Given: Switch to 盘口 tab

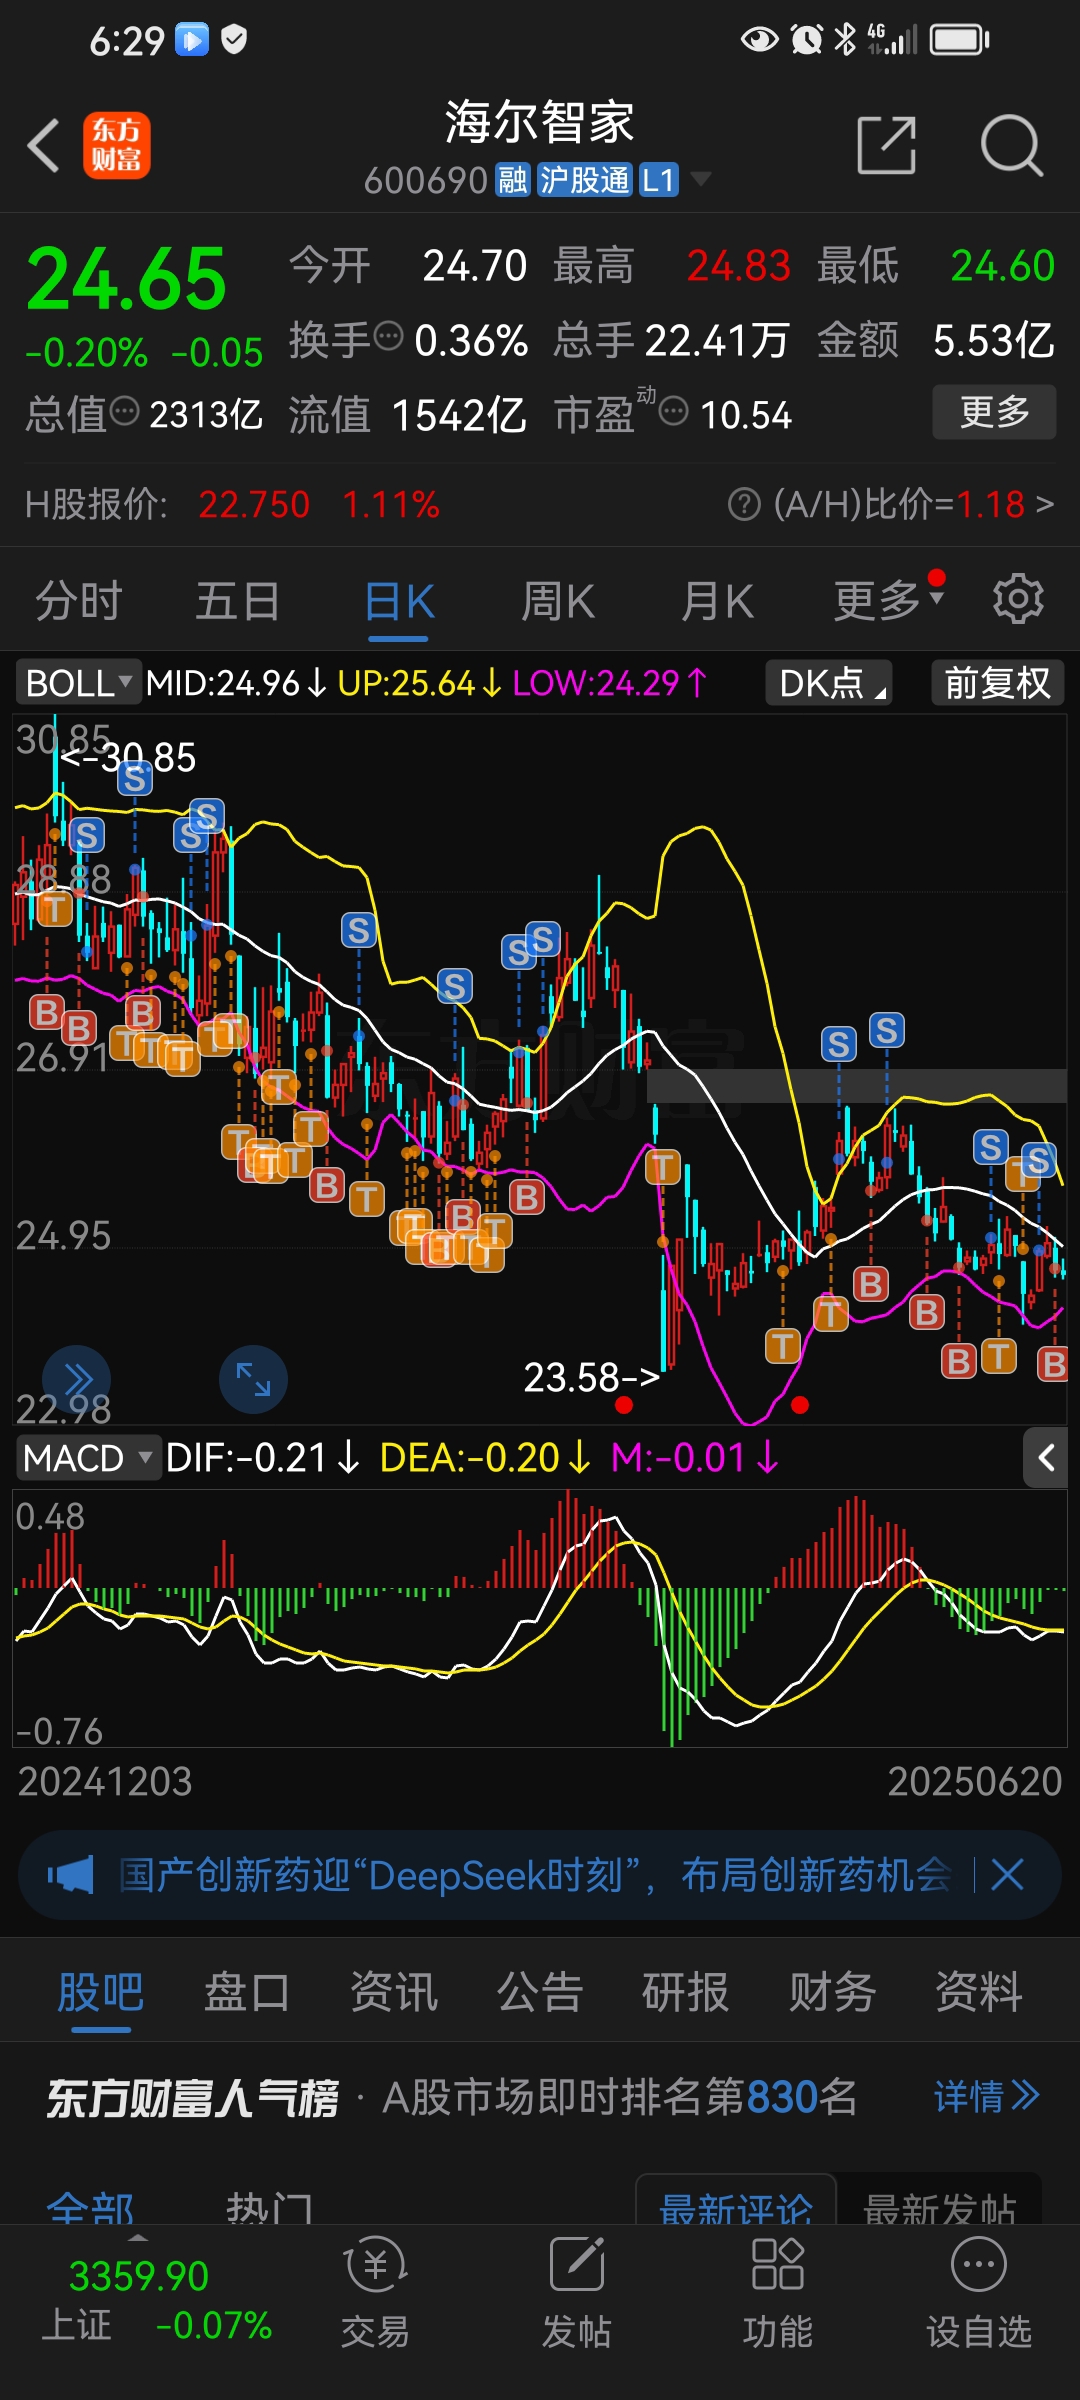Looking at the screenshot, I should tap(247, 1992).
